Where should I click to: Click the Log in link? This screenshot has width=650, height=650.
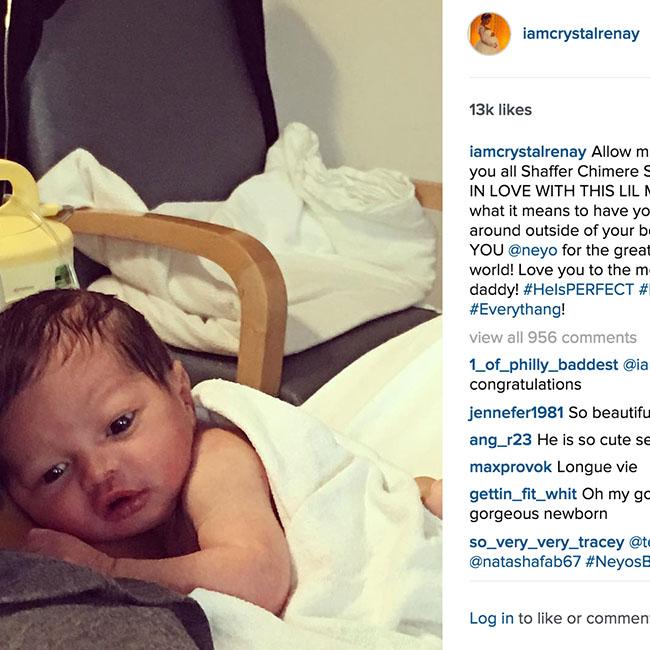[491, 618]
